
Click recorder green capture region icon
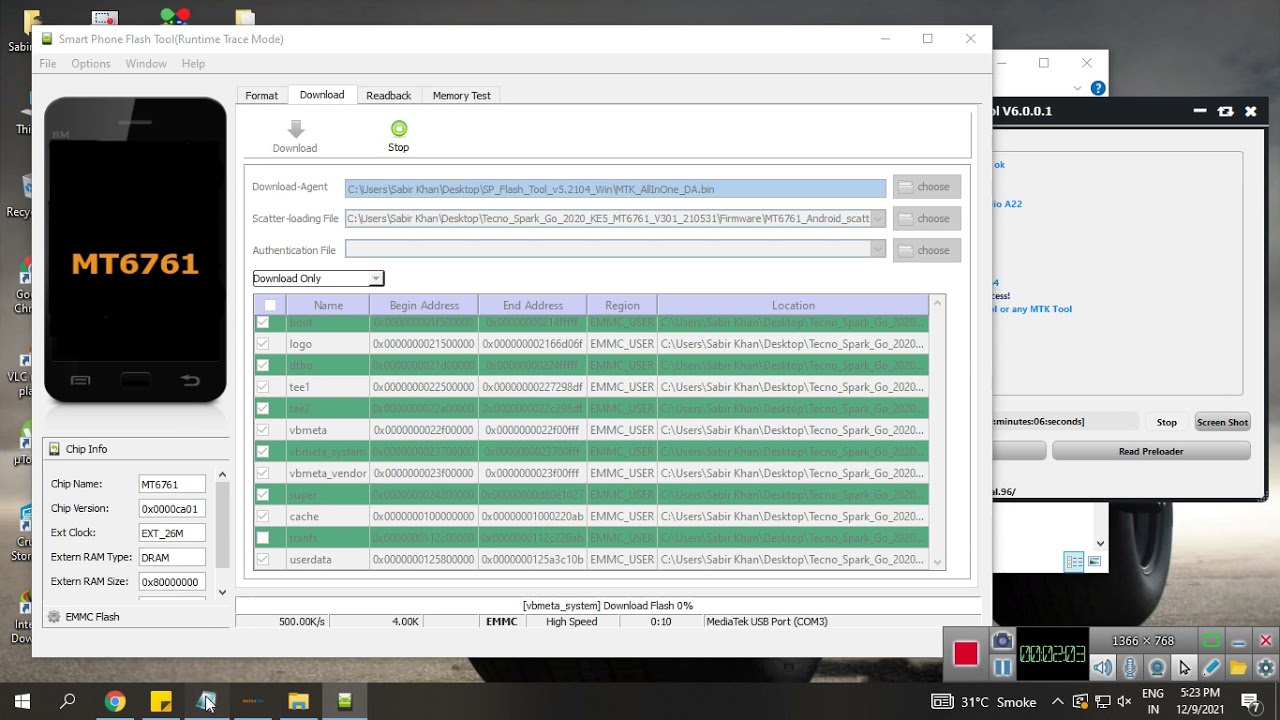(1211, 641)
